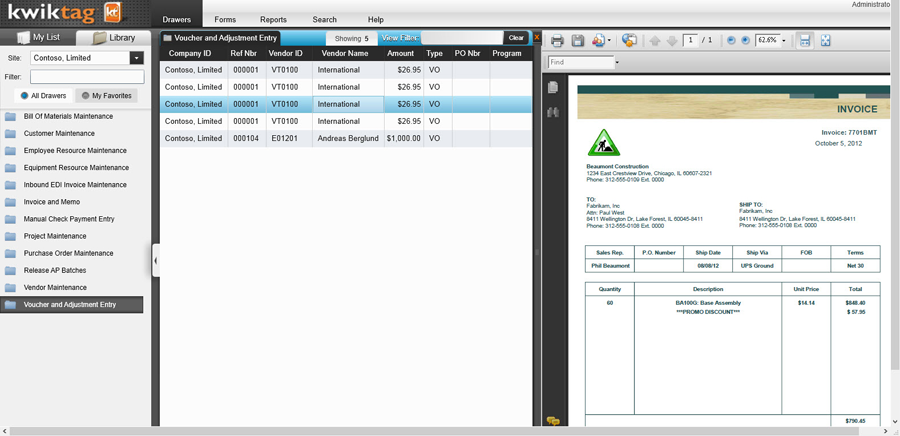This screenshot has width=900, height=436.
Task: Sort by Company ID column header
Action: coord(189,53)
